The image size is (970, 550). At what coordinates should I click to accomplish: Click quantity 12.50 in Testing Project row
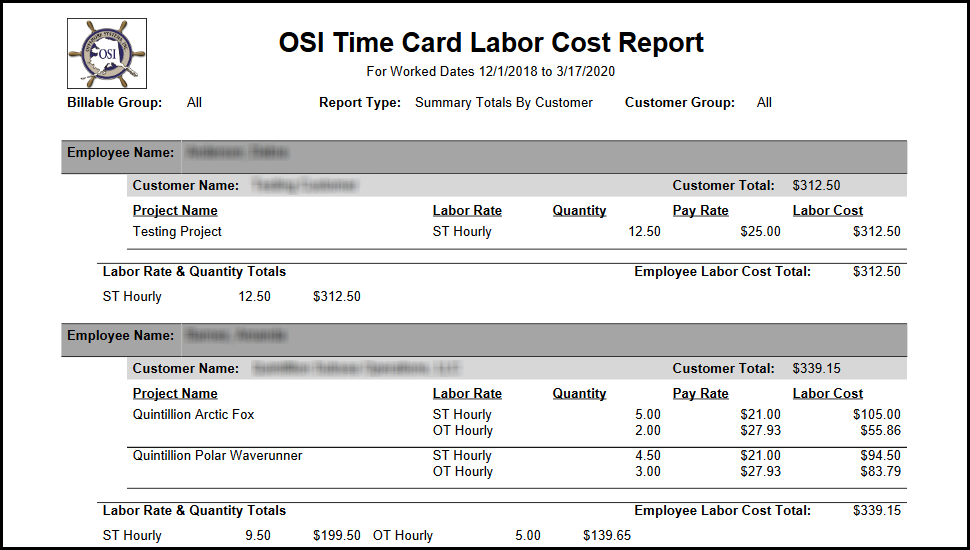click(x=645, y=231)
